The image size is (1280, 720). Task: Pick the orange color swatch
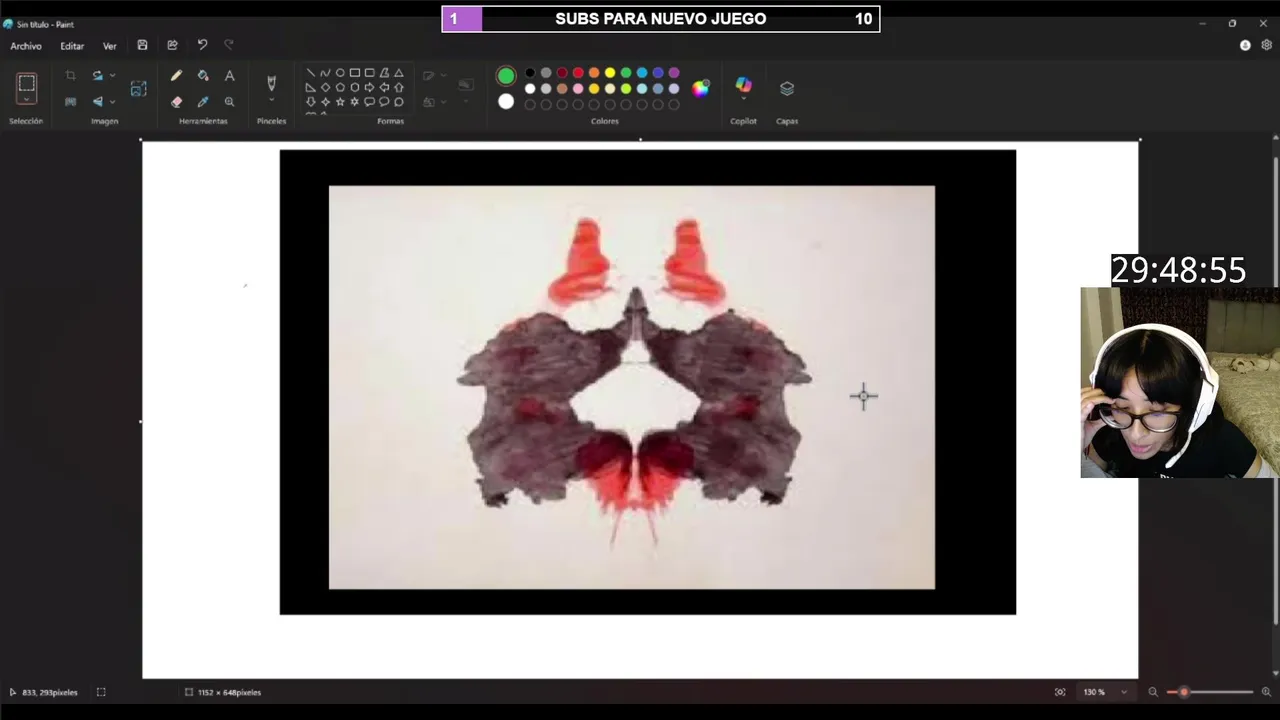point(594,73)
